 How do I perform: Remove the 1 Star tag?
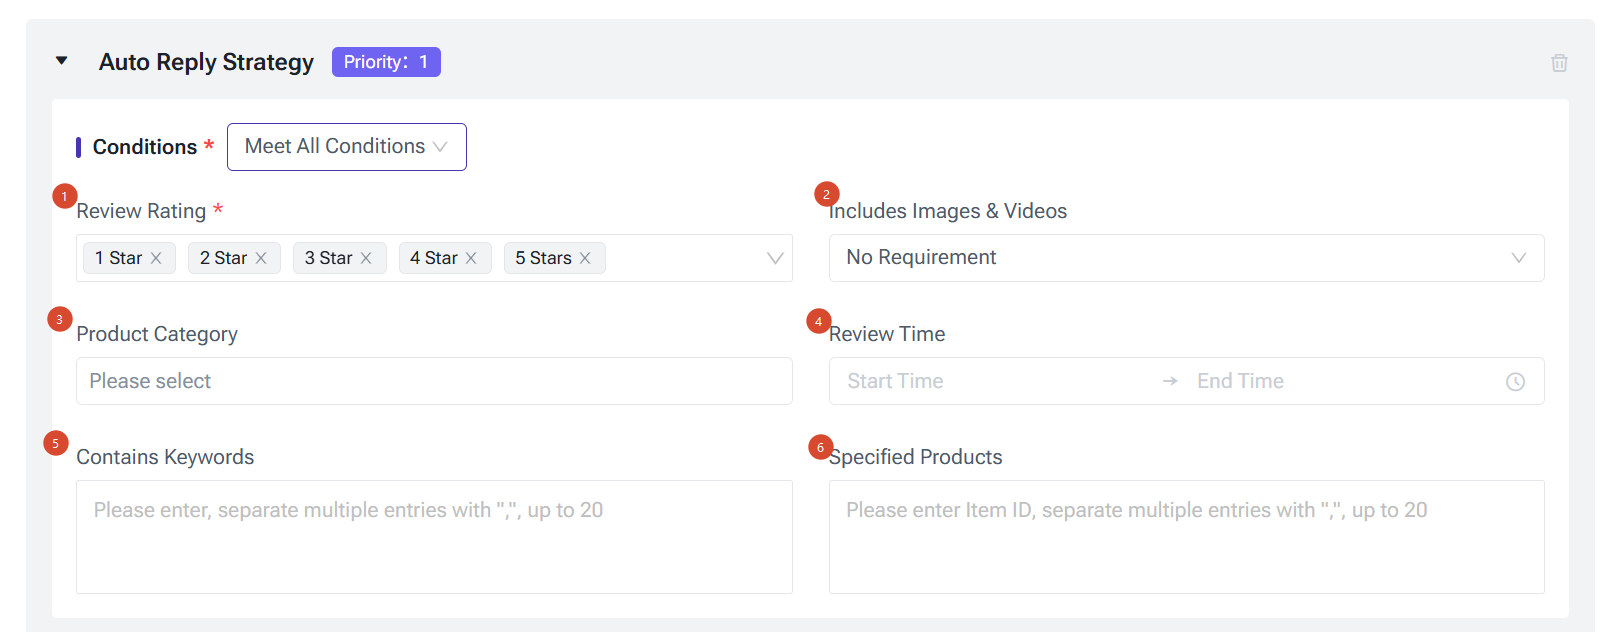(x=156, y=258)
